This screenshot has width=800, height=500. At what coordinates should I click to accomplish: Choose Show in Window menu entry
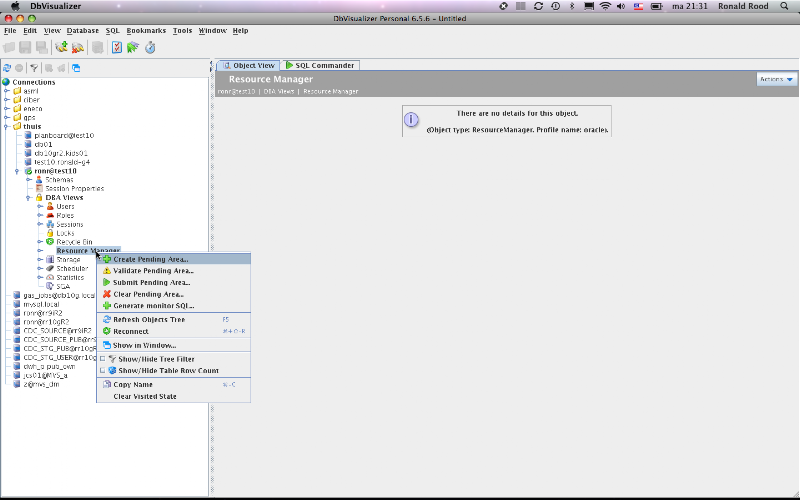[x=174, y=345]
